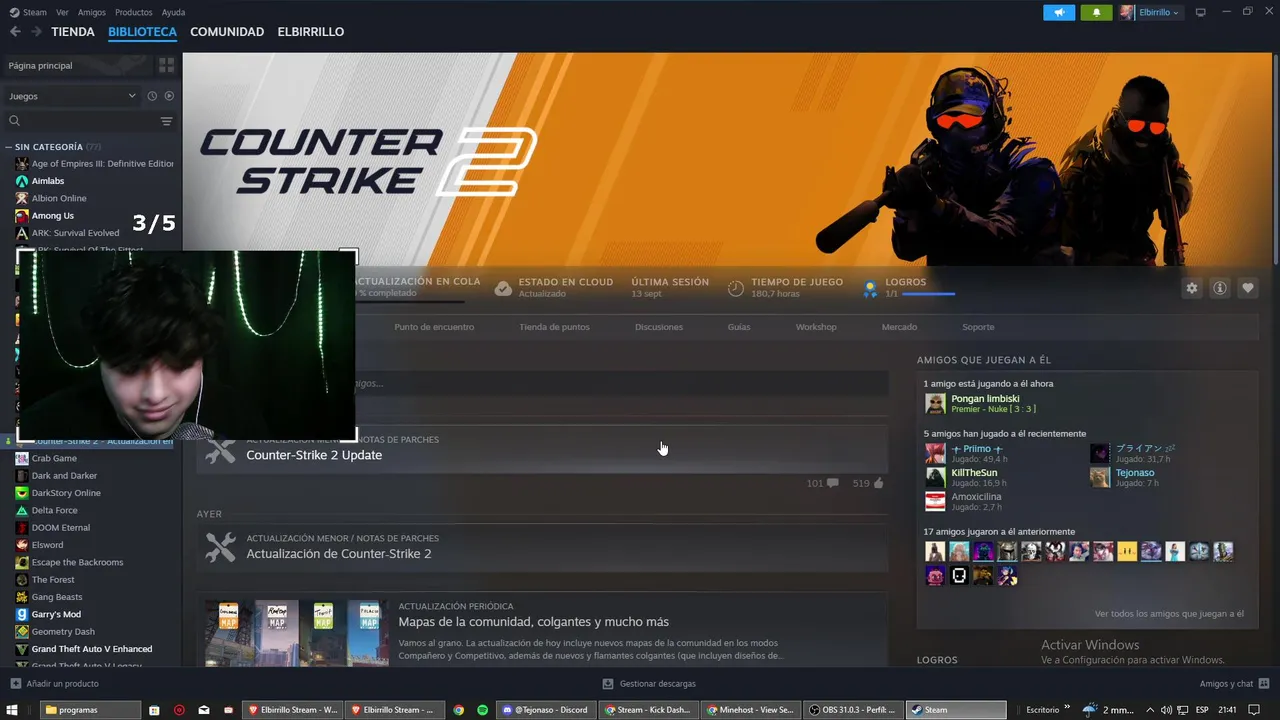Toggle sort by recent clock icon

click(x=152, y=96)
